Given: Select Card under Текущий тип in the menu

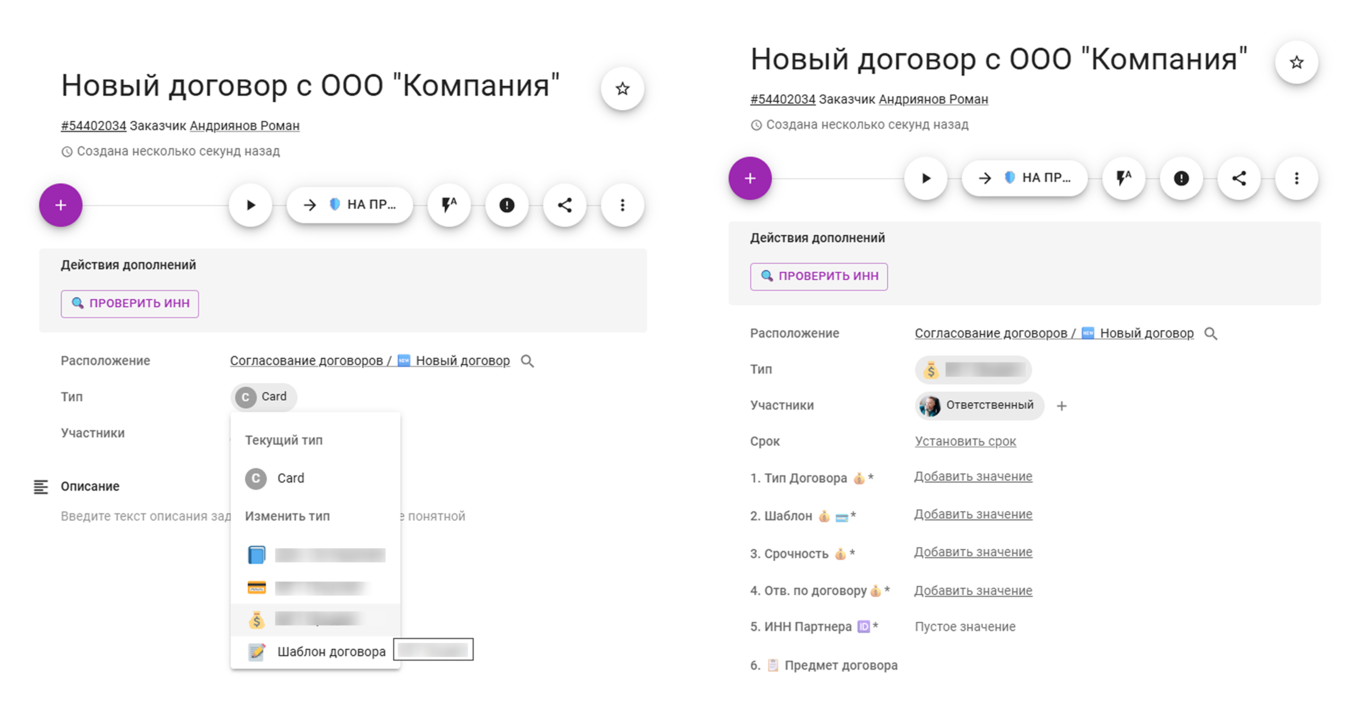Looking at the screenshot, I should point(290,478).
